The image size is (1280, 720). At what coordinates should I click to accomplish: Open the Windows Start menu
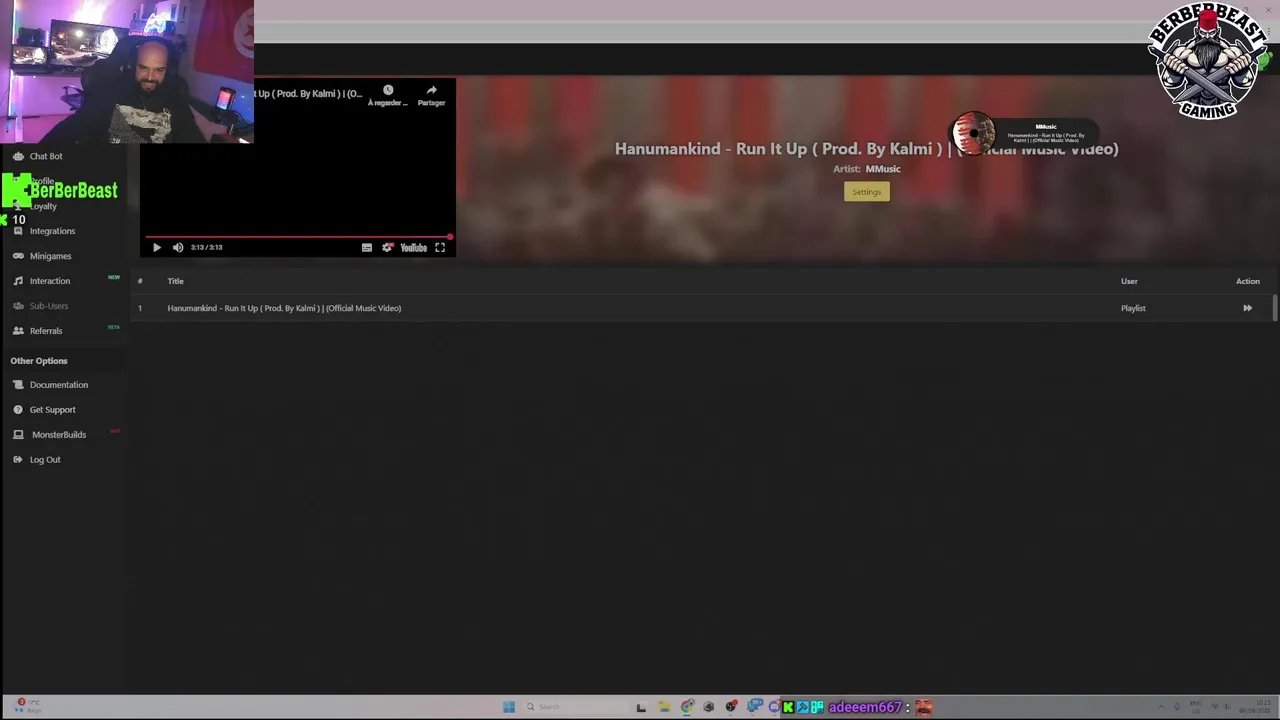coord(509,707)
